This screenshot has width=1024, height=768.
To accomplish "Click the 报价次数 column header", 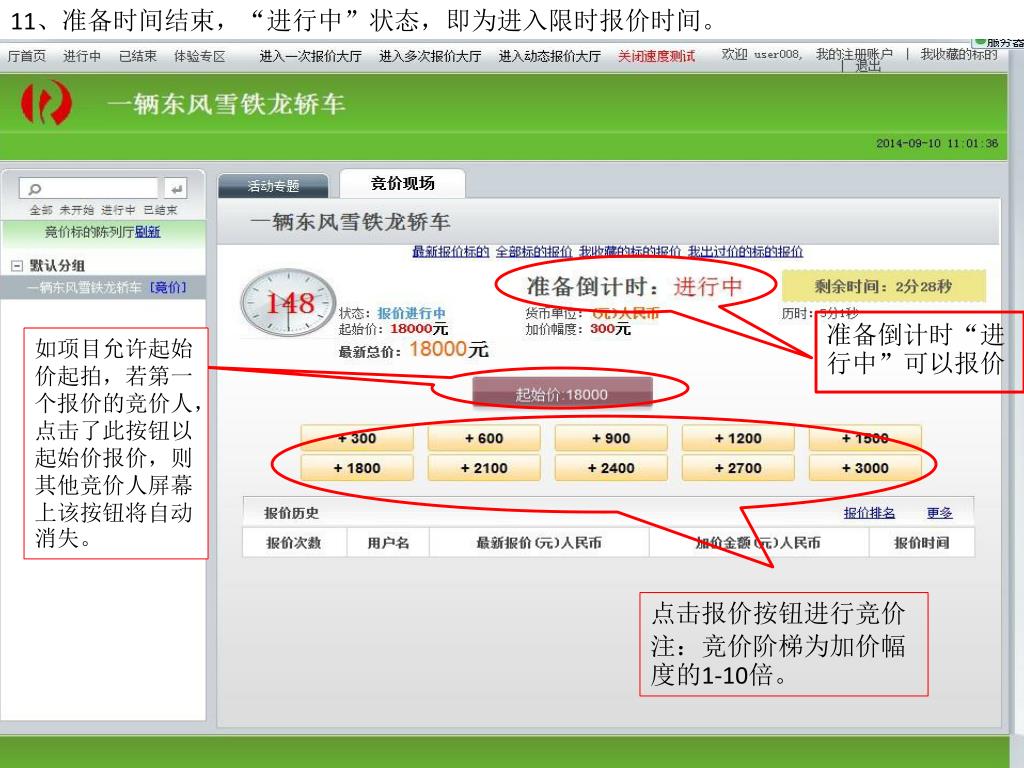I will [x=294, y=543].
